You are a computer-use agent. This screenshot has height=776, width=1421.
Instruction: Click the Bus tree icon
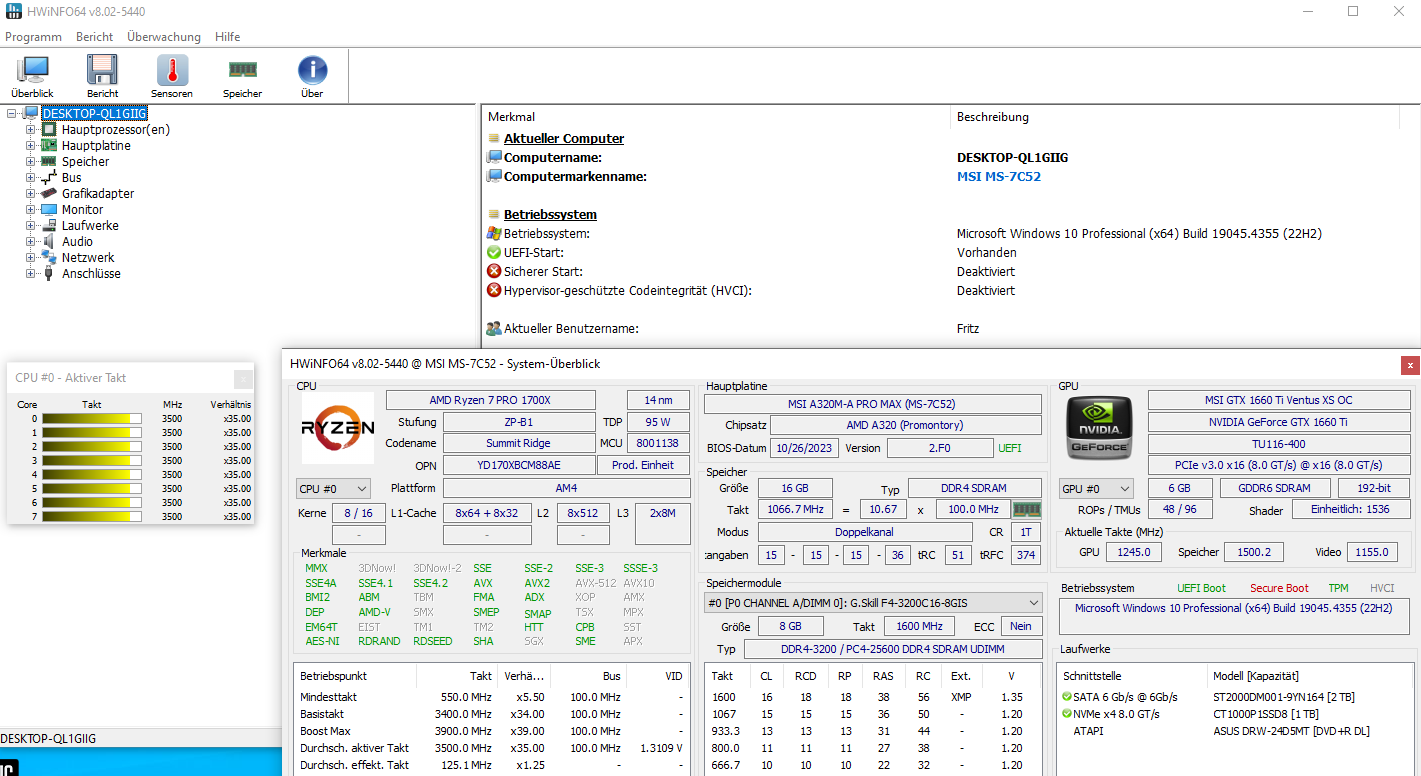(x=48, y=177)
